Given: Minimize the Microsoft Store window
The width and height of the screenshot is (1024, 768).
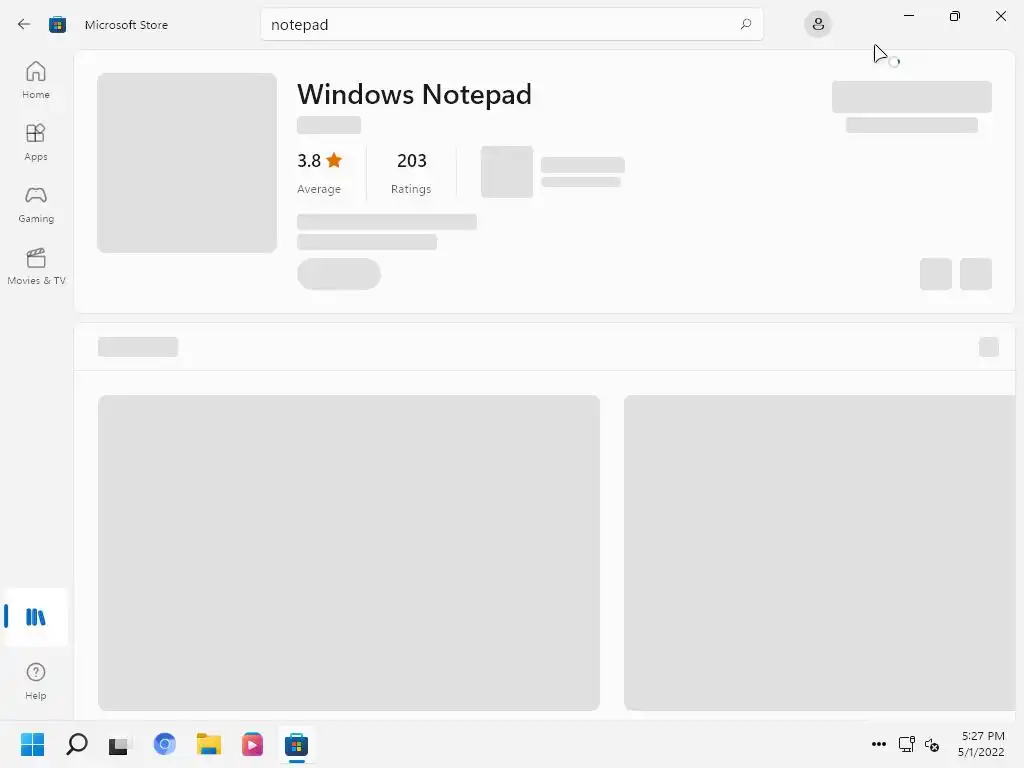Looking at the screenshot, I should pos(909,16).
